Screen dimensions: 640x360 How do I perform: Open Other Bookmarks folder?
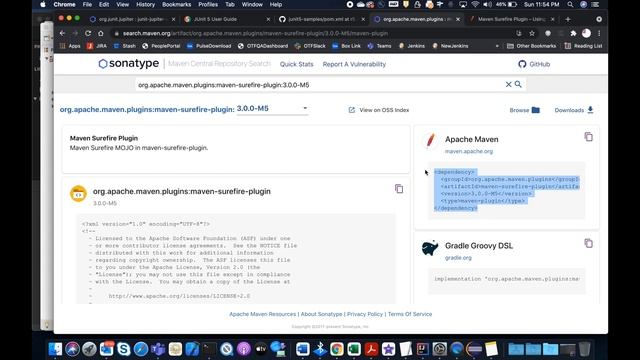coord(531,46)
